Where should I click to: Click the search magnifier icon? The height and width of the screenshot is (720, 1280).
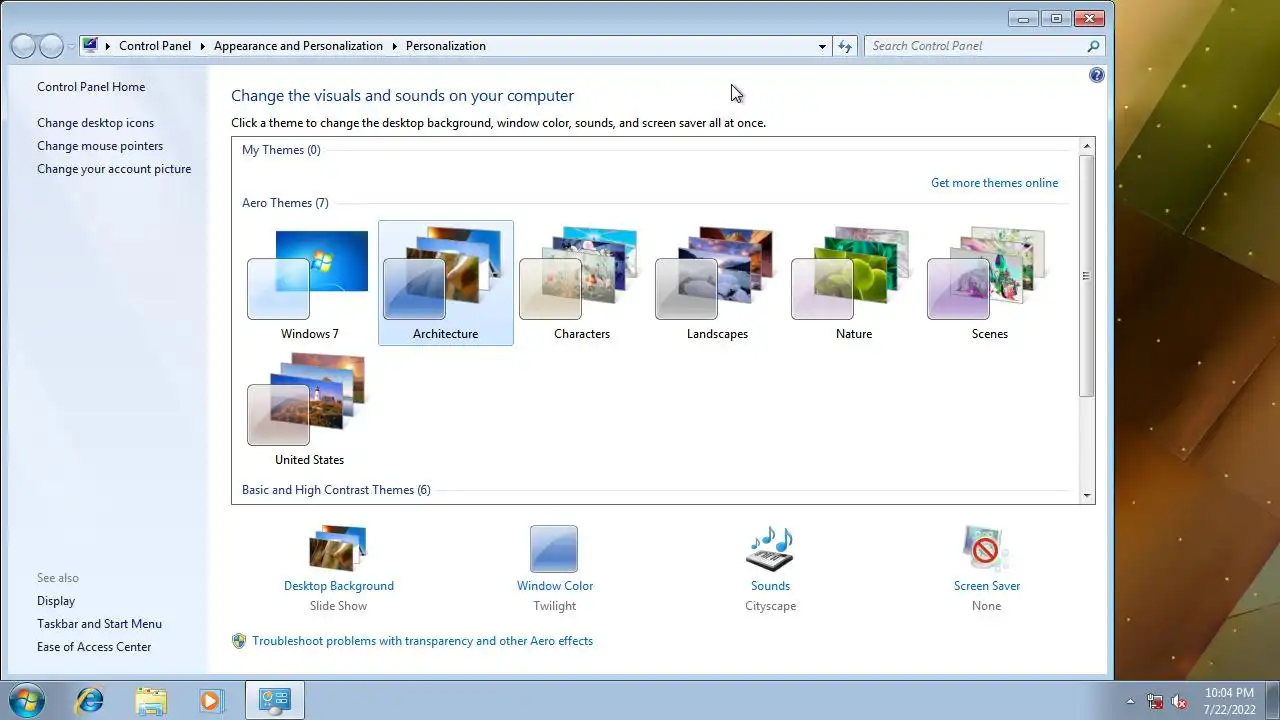click(x=1093, y=46)
